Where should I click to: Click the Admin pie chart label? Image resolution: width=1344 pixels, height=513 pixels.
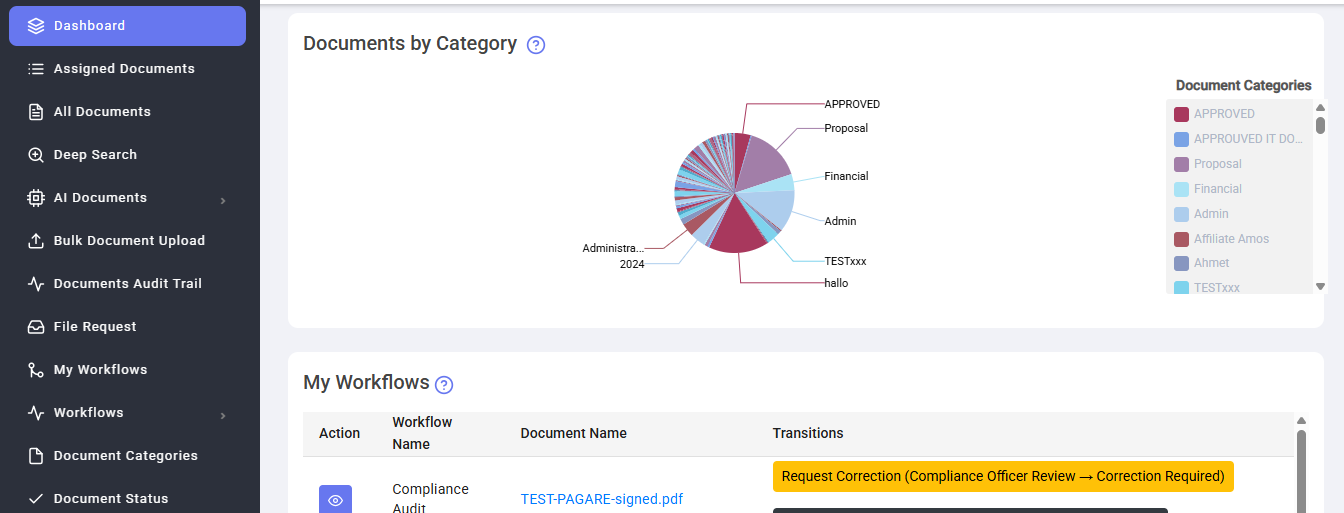click(840, 221)
